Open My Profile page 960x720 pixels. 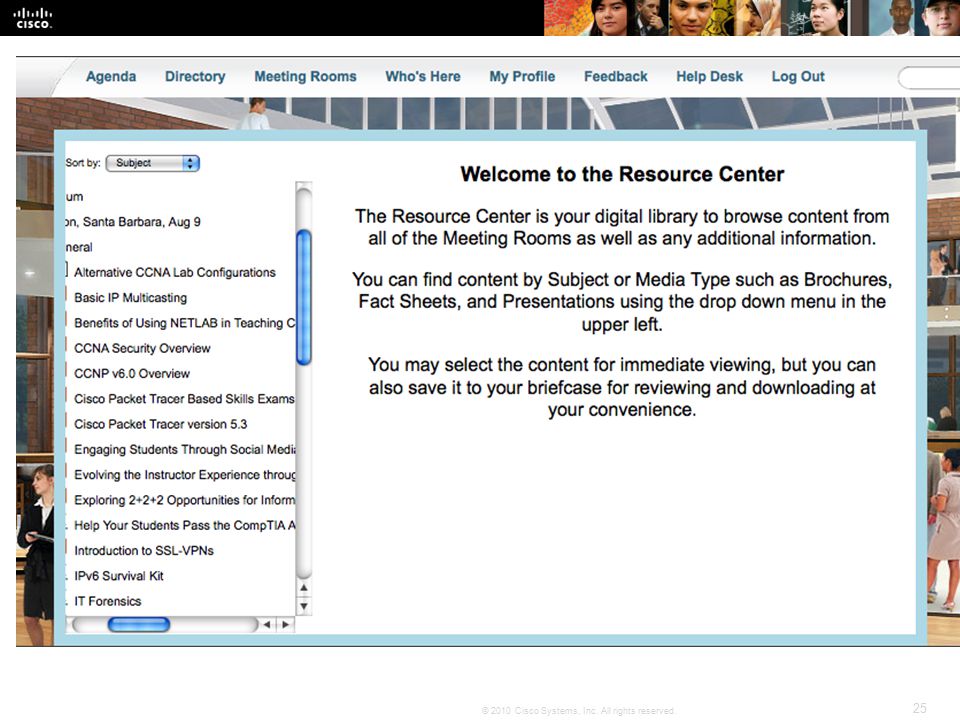[522, 77]
